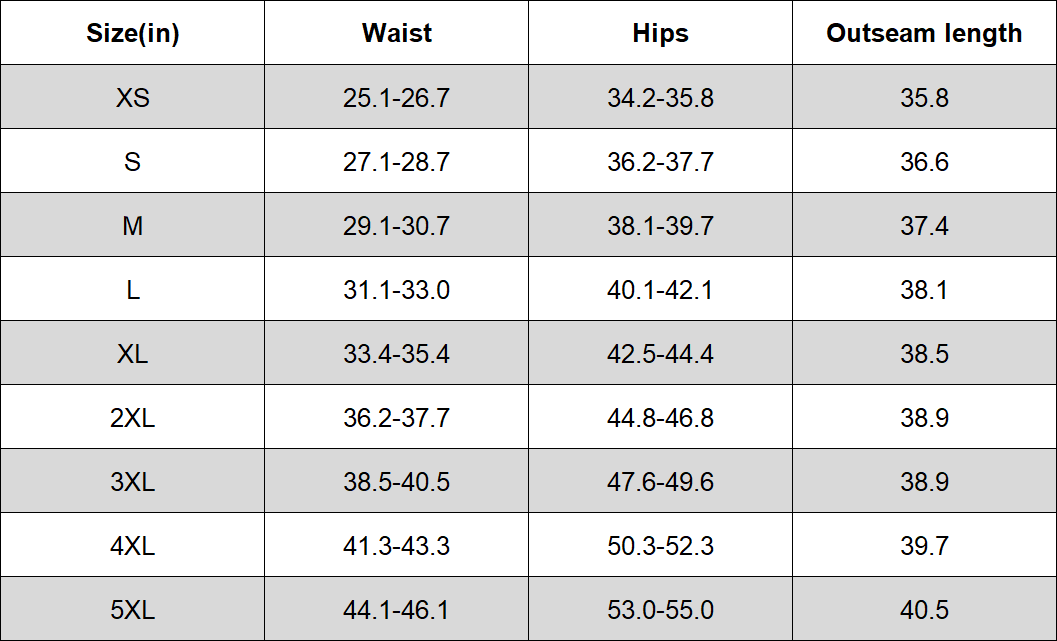This screenshot has height=641, width=1057.
Task: Select the Waist column header
Action: (396, 33)
